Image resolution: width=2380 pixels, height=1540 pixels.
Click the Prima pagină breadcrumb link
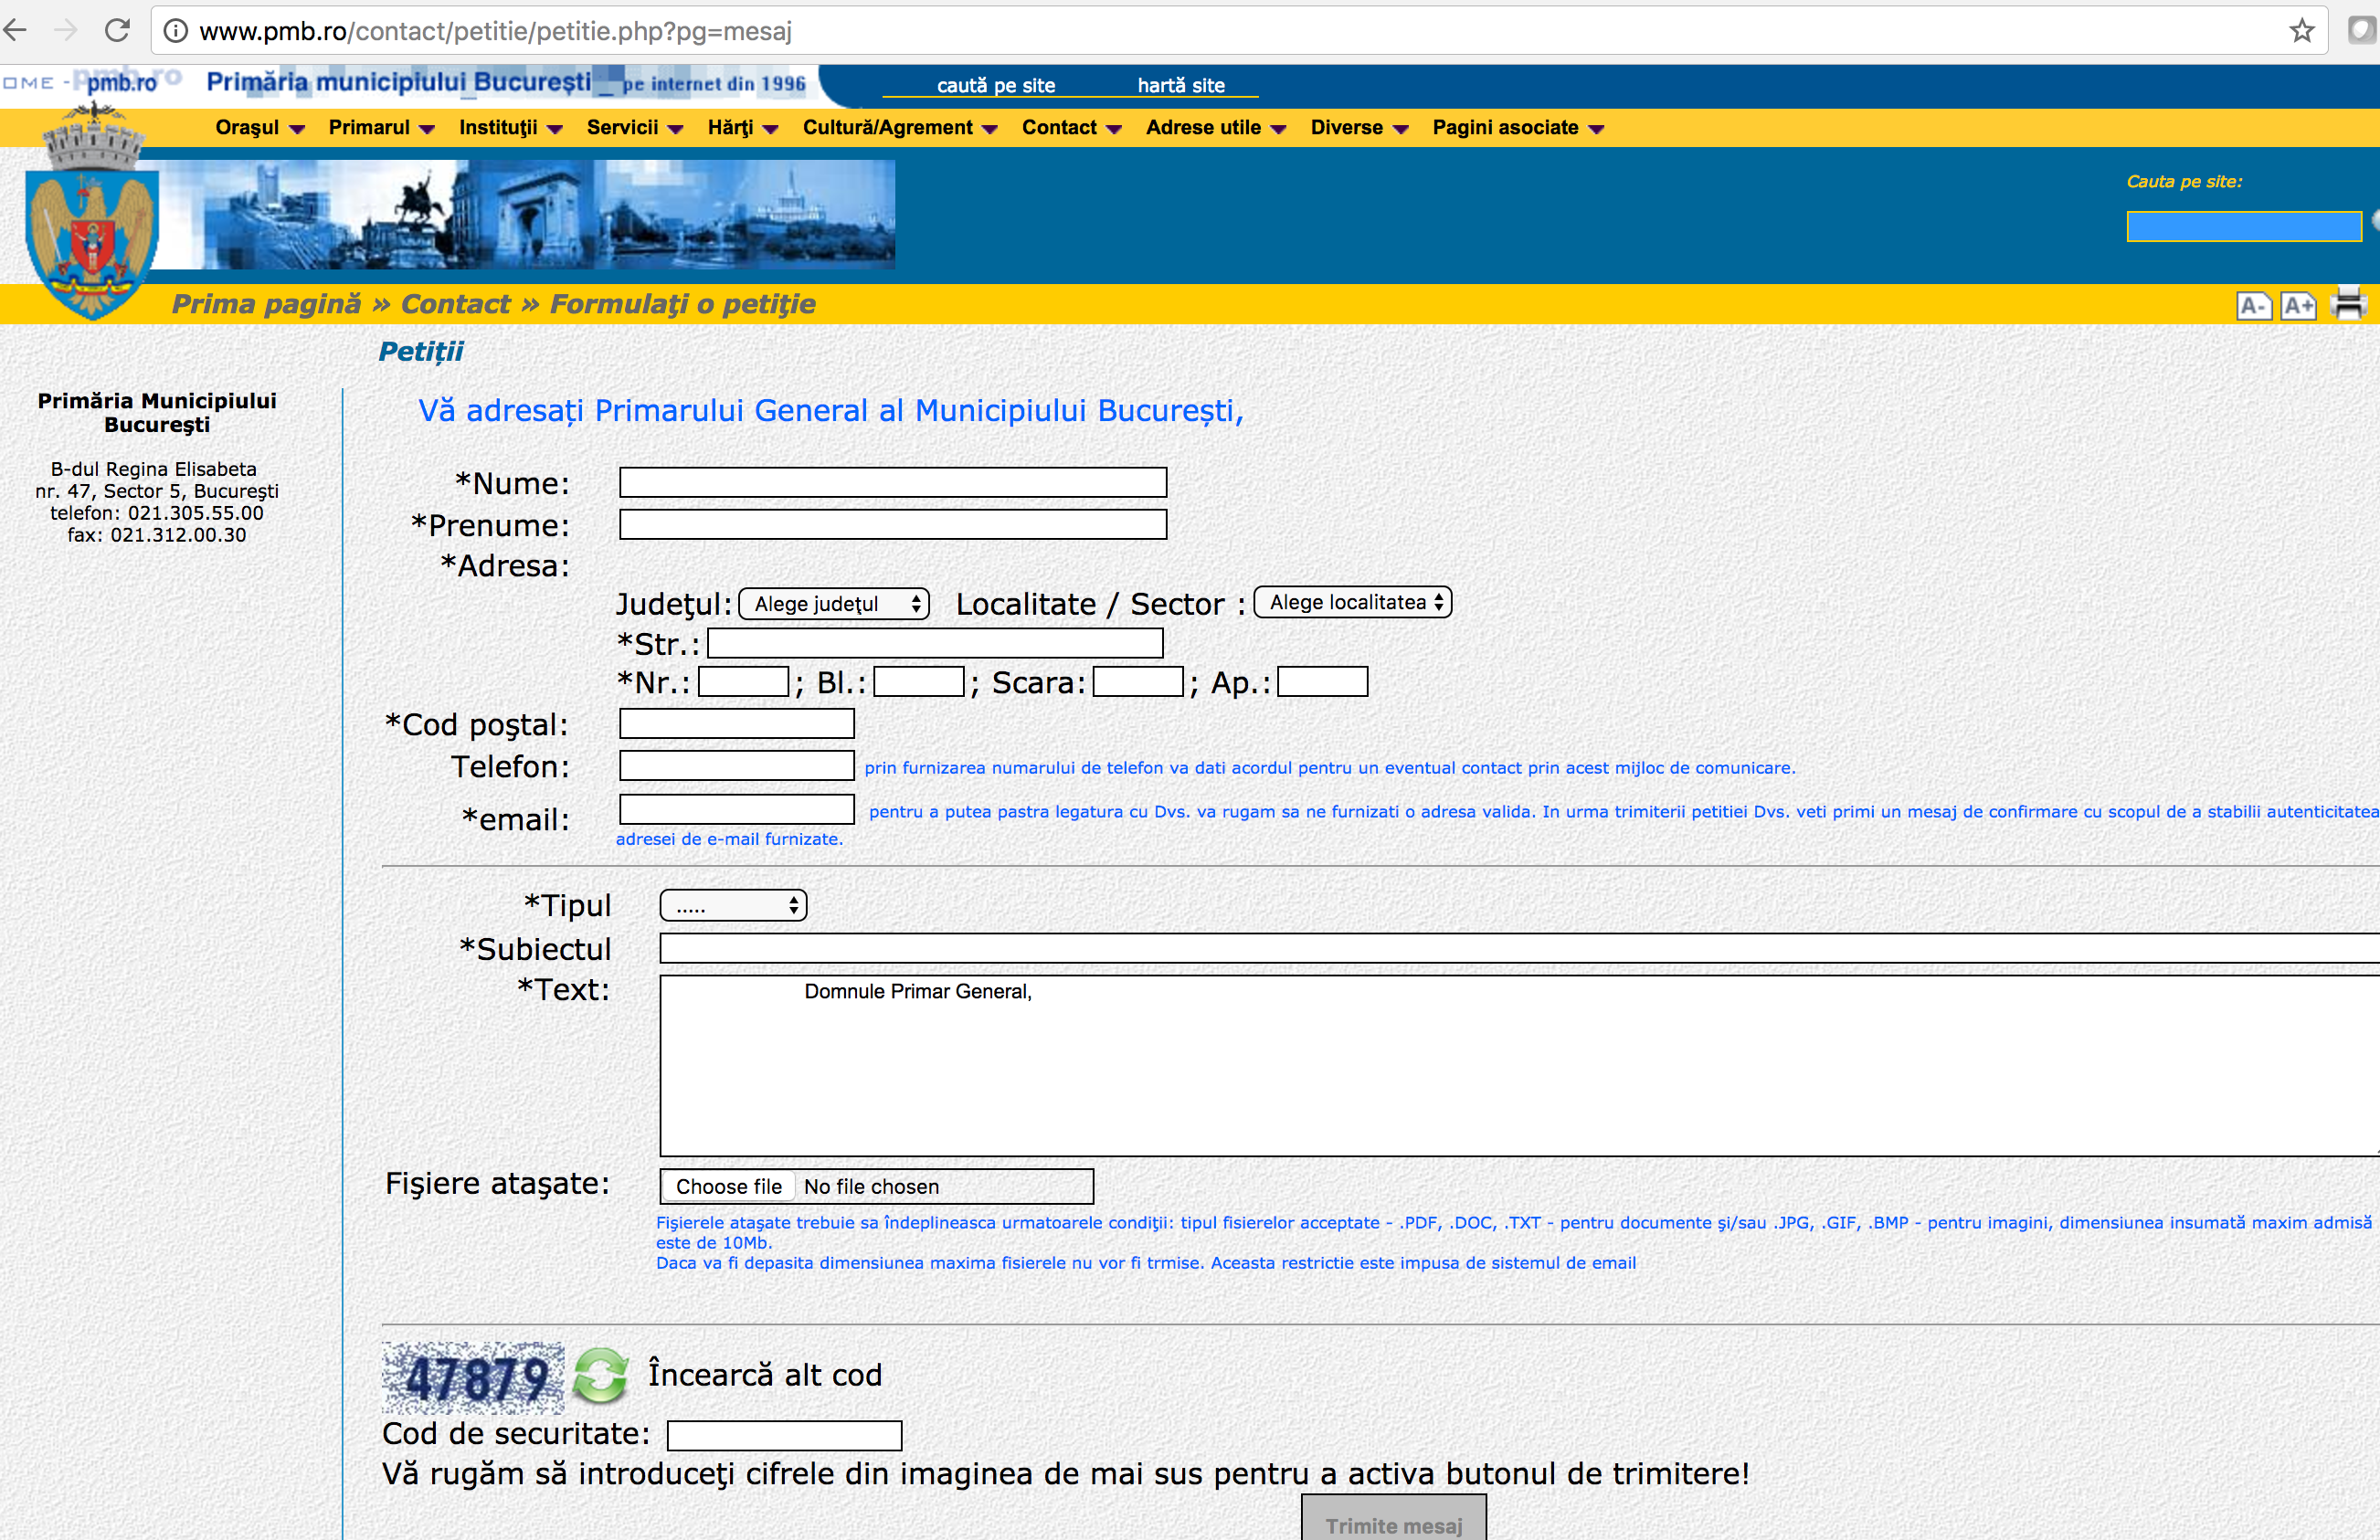tap(266, 304)
